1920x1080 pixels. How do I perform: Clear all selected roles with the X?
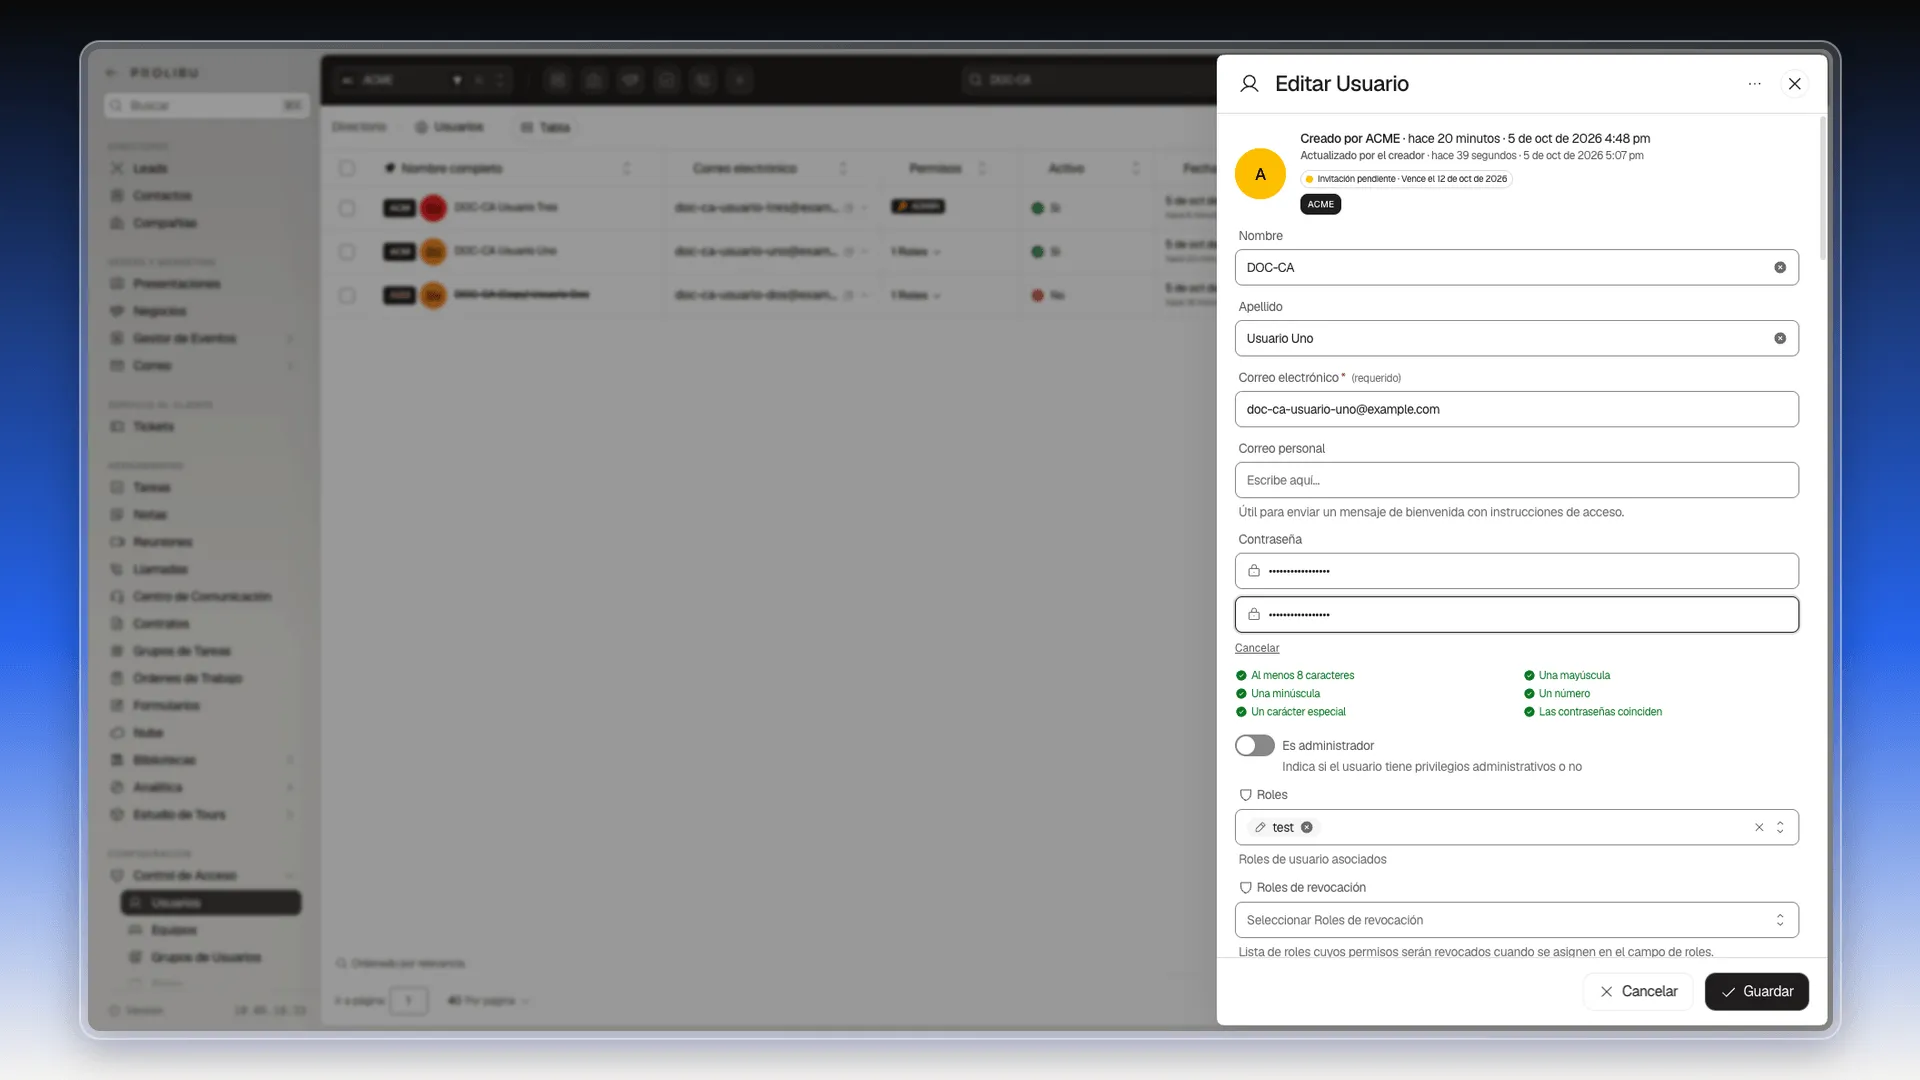(1759, 827)
